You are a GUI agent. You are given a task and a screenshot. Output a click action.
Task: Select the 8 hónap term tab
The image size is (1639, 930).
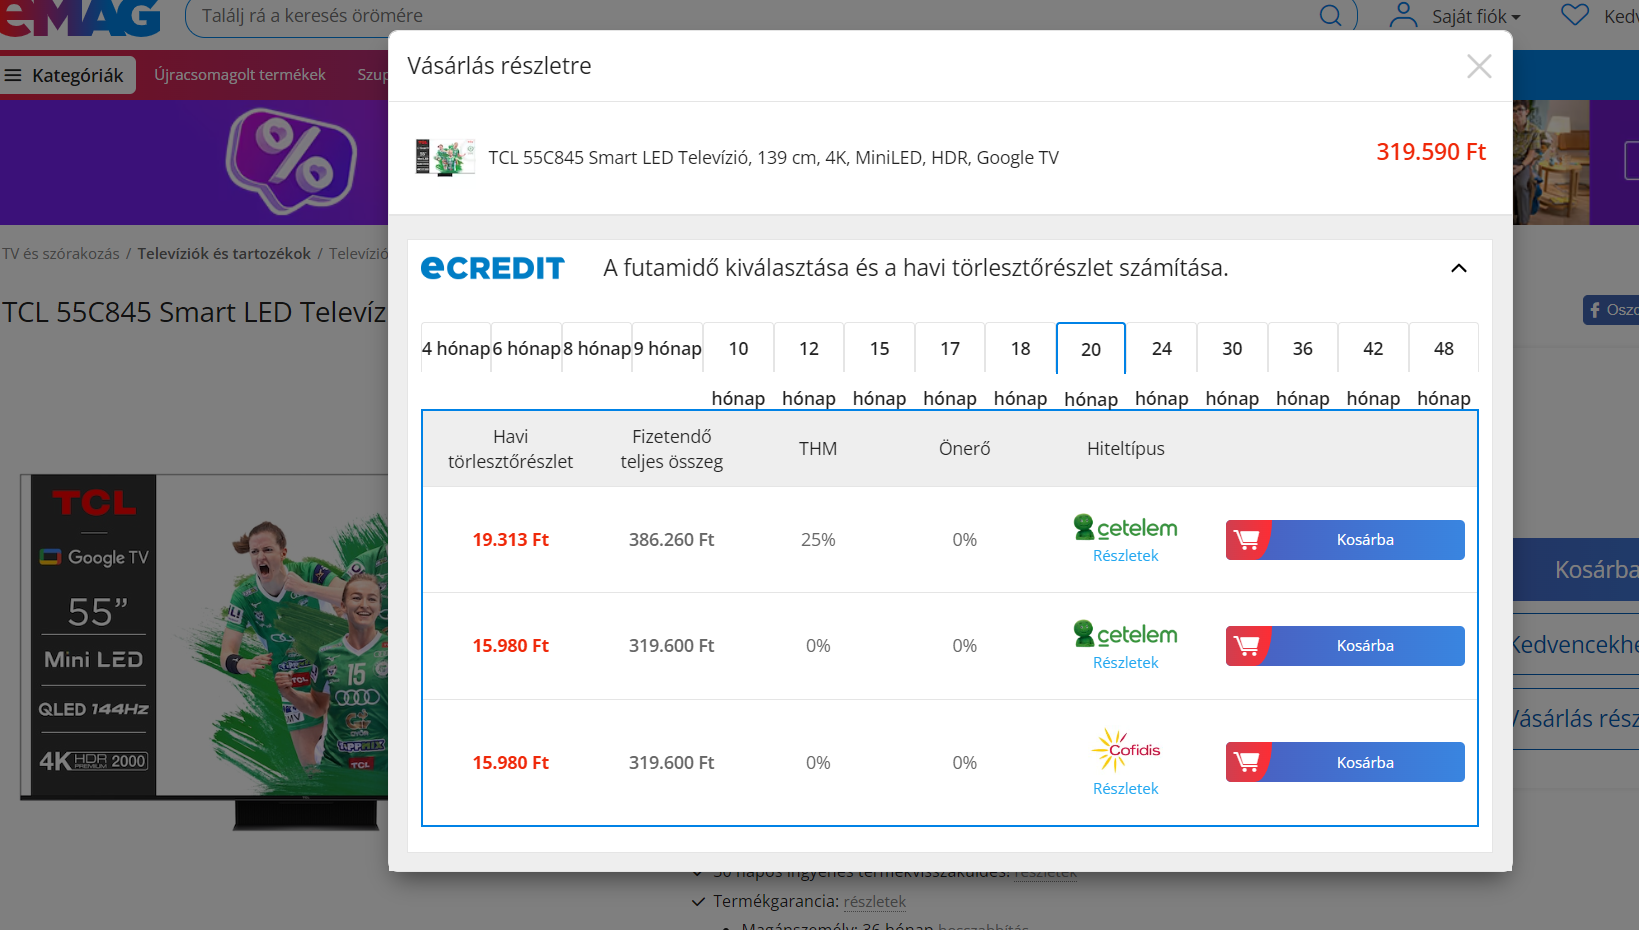click(x=597, y=348)
